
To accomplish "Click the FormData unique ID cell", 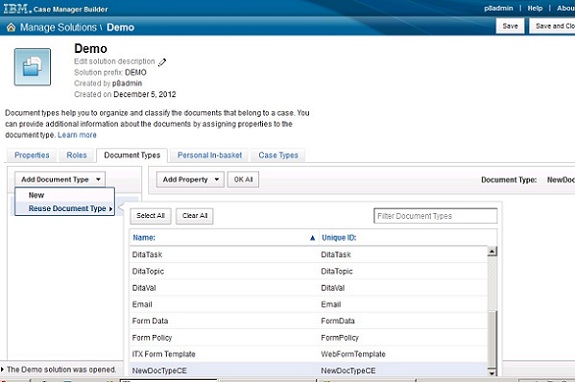I will (338, 321).
